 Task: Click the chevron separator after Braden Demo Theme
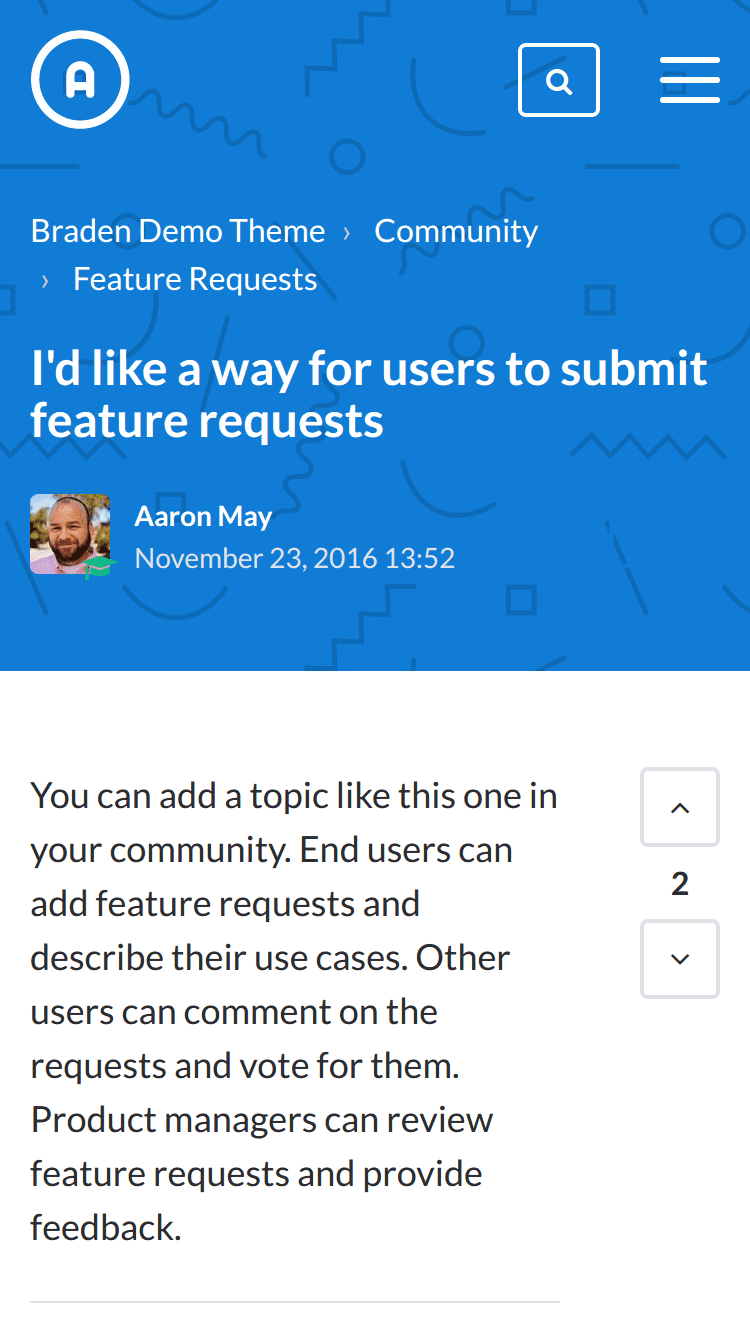pos(347,232)
